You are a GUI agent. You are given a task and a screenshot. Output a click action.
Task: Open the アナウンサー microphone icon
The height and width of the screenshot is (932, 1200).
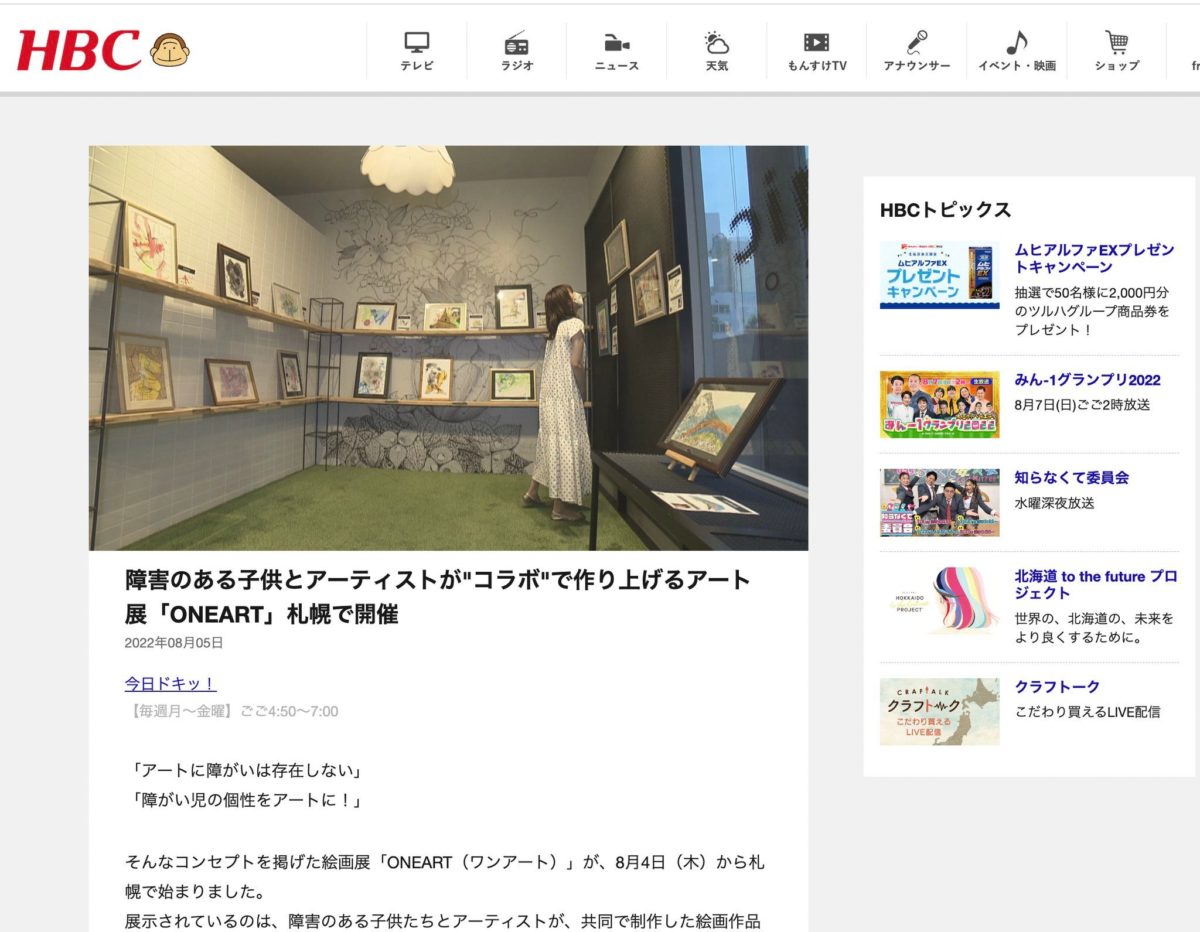(917, 42)
